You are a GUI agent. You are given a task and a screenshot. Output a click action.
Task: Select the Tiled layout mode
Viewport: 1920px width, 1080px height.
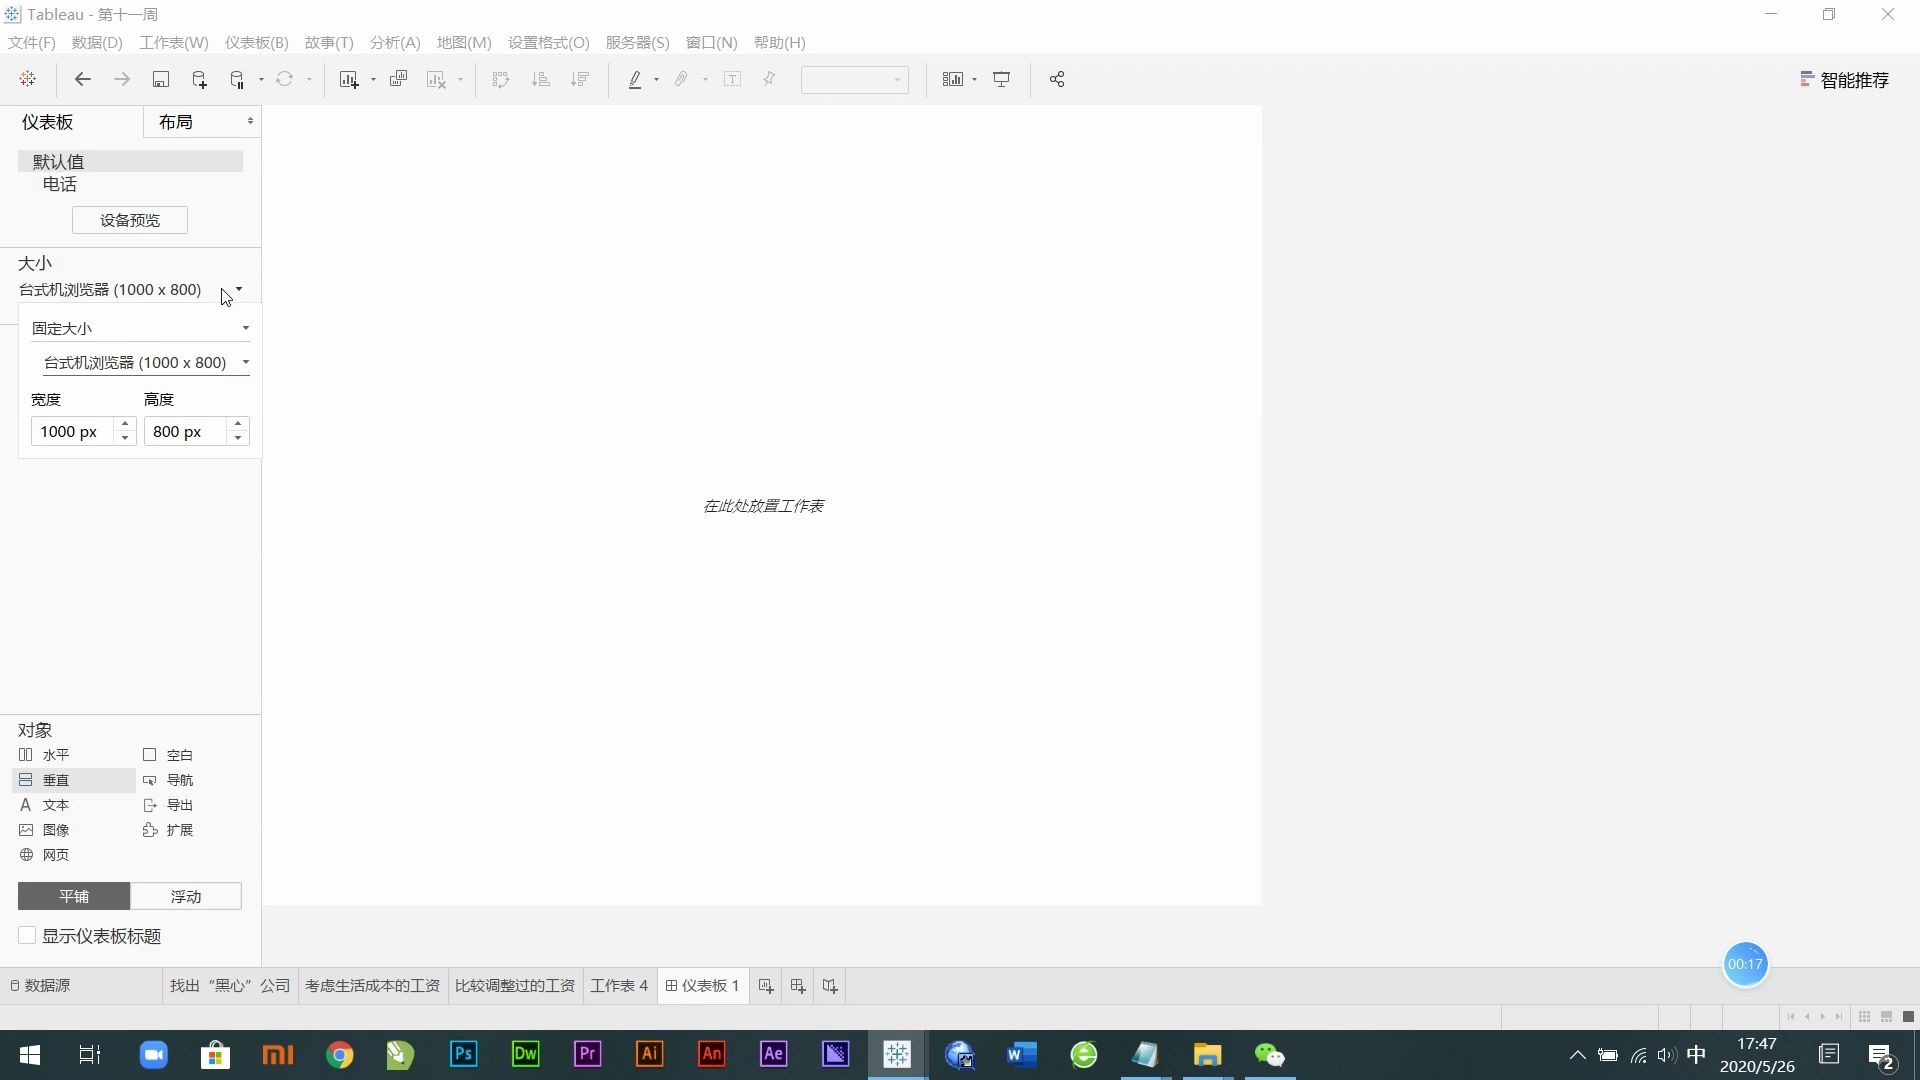74,896
